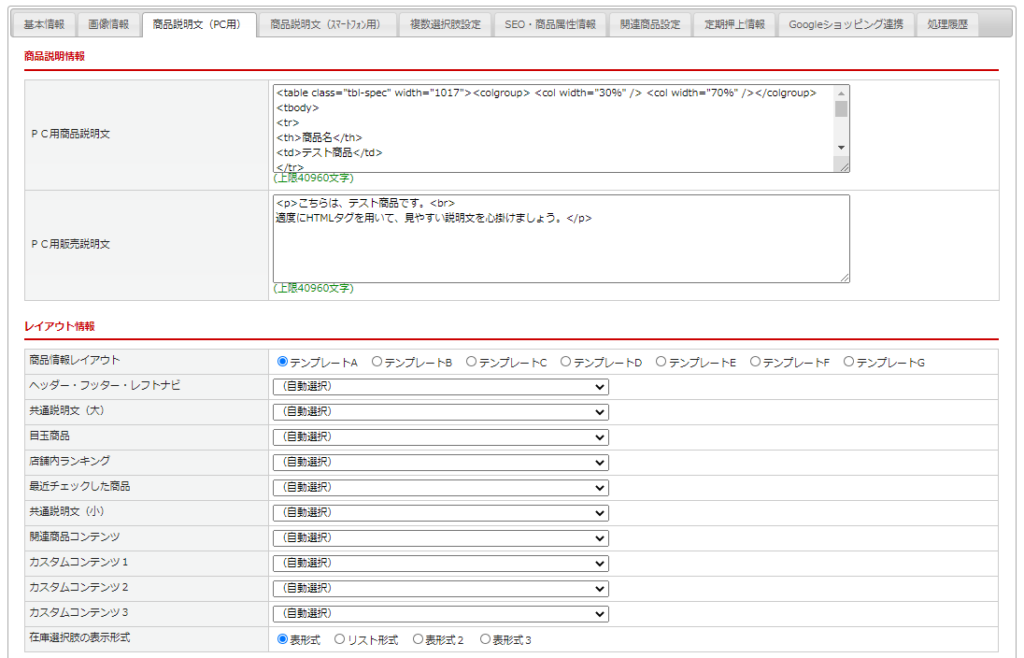Viewport: 1024px width, 658px height.
Task: Expand ヘッダー・フッター・レフトナビ dropdown
Action: [x=440, y=387]
